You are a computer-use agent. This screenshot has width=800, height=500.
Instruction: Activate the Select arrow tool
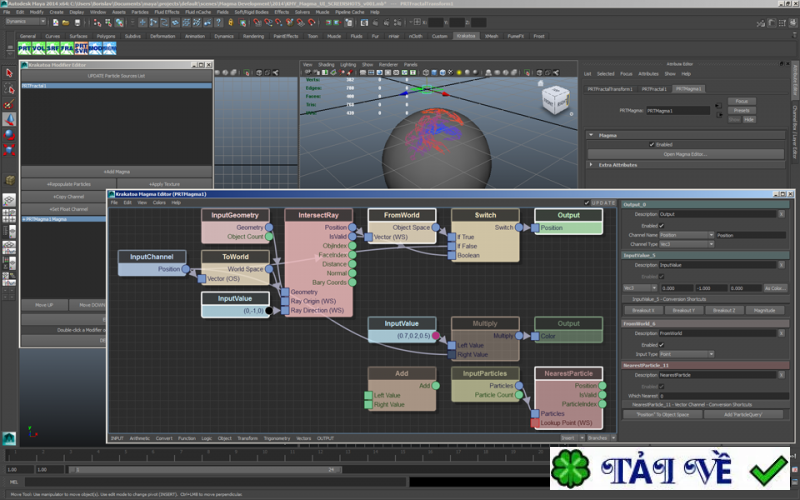point(10,74)
